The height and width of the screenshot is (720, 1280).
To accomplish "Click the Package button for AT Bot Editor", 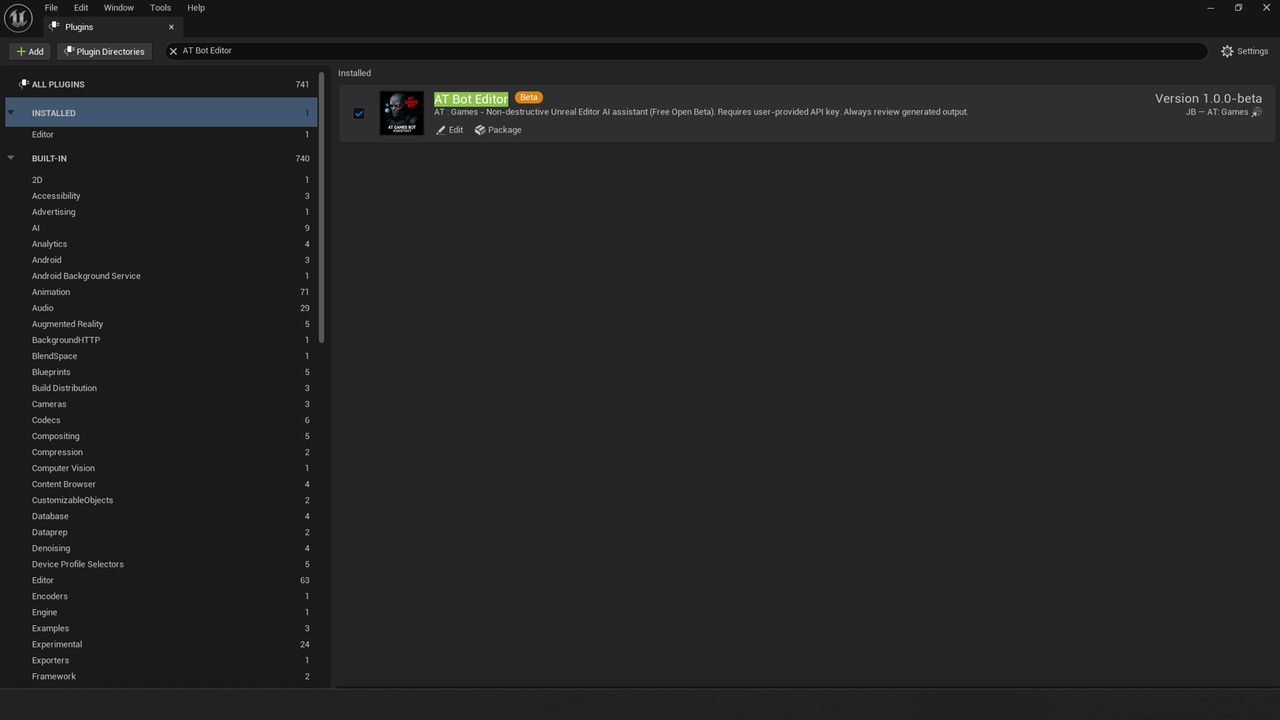I will click(498, 130).
